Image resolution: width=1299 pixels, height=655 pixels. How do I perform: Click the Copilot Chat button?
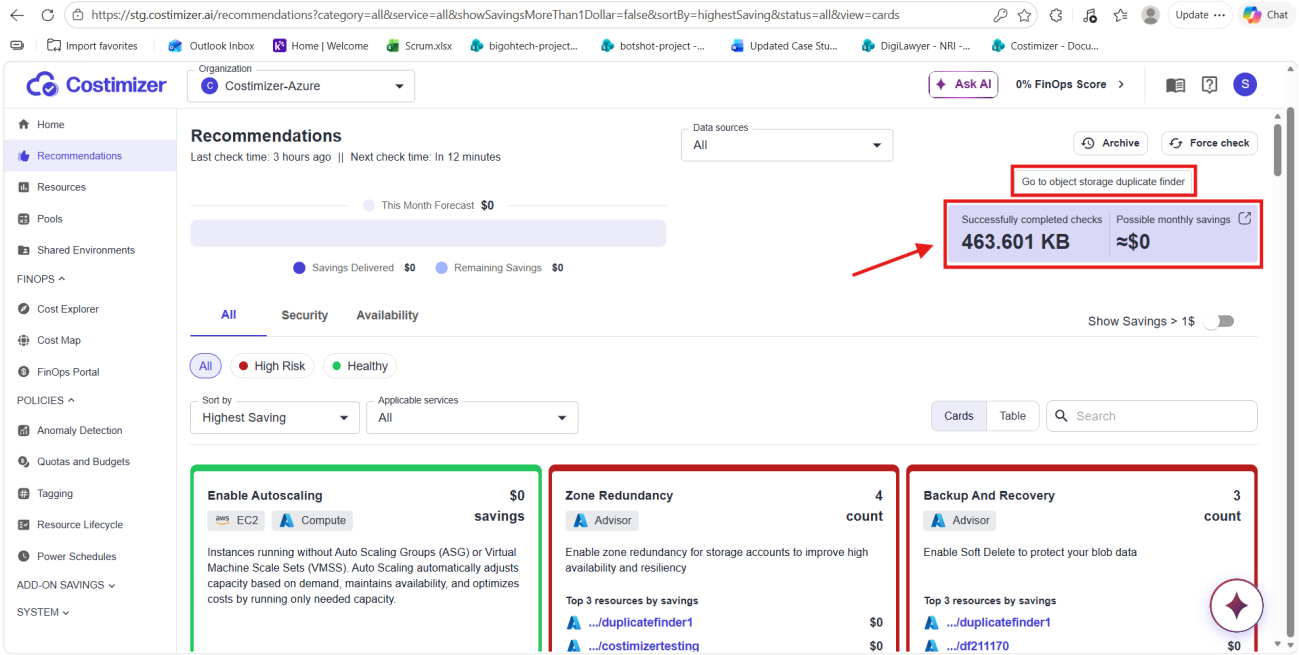[x=1266, y=15]
